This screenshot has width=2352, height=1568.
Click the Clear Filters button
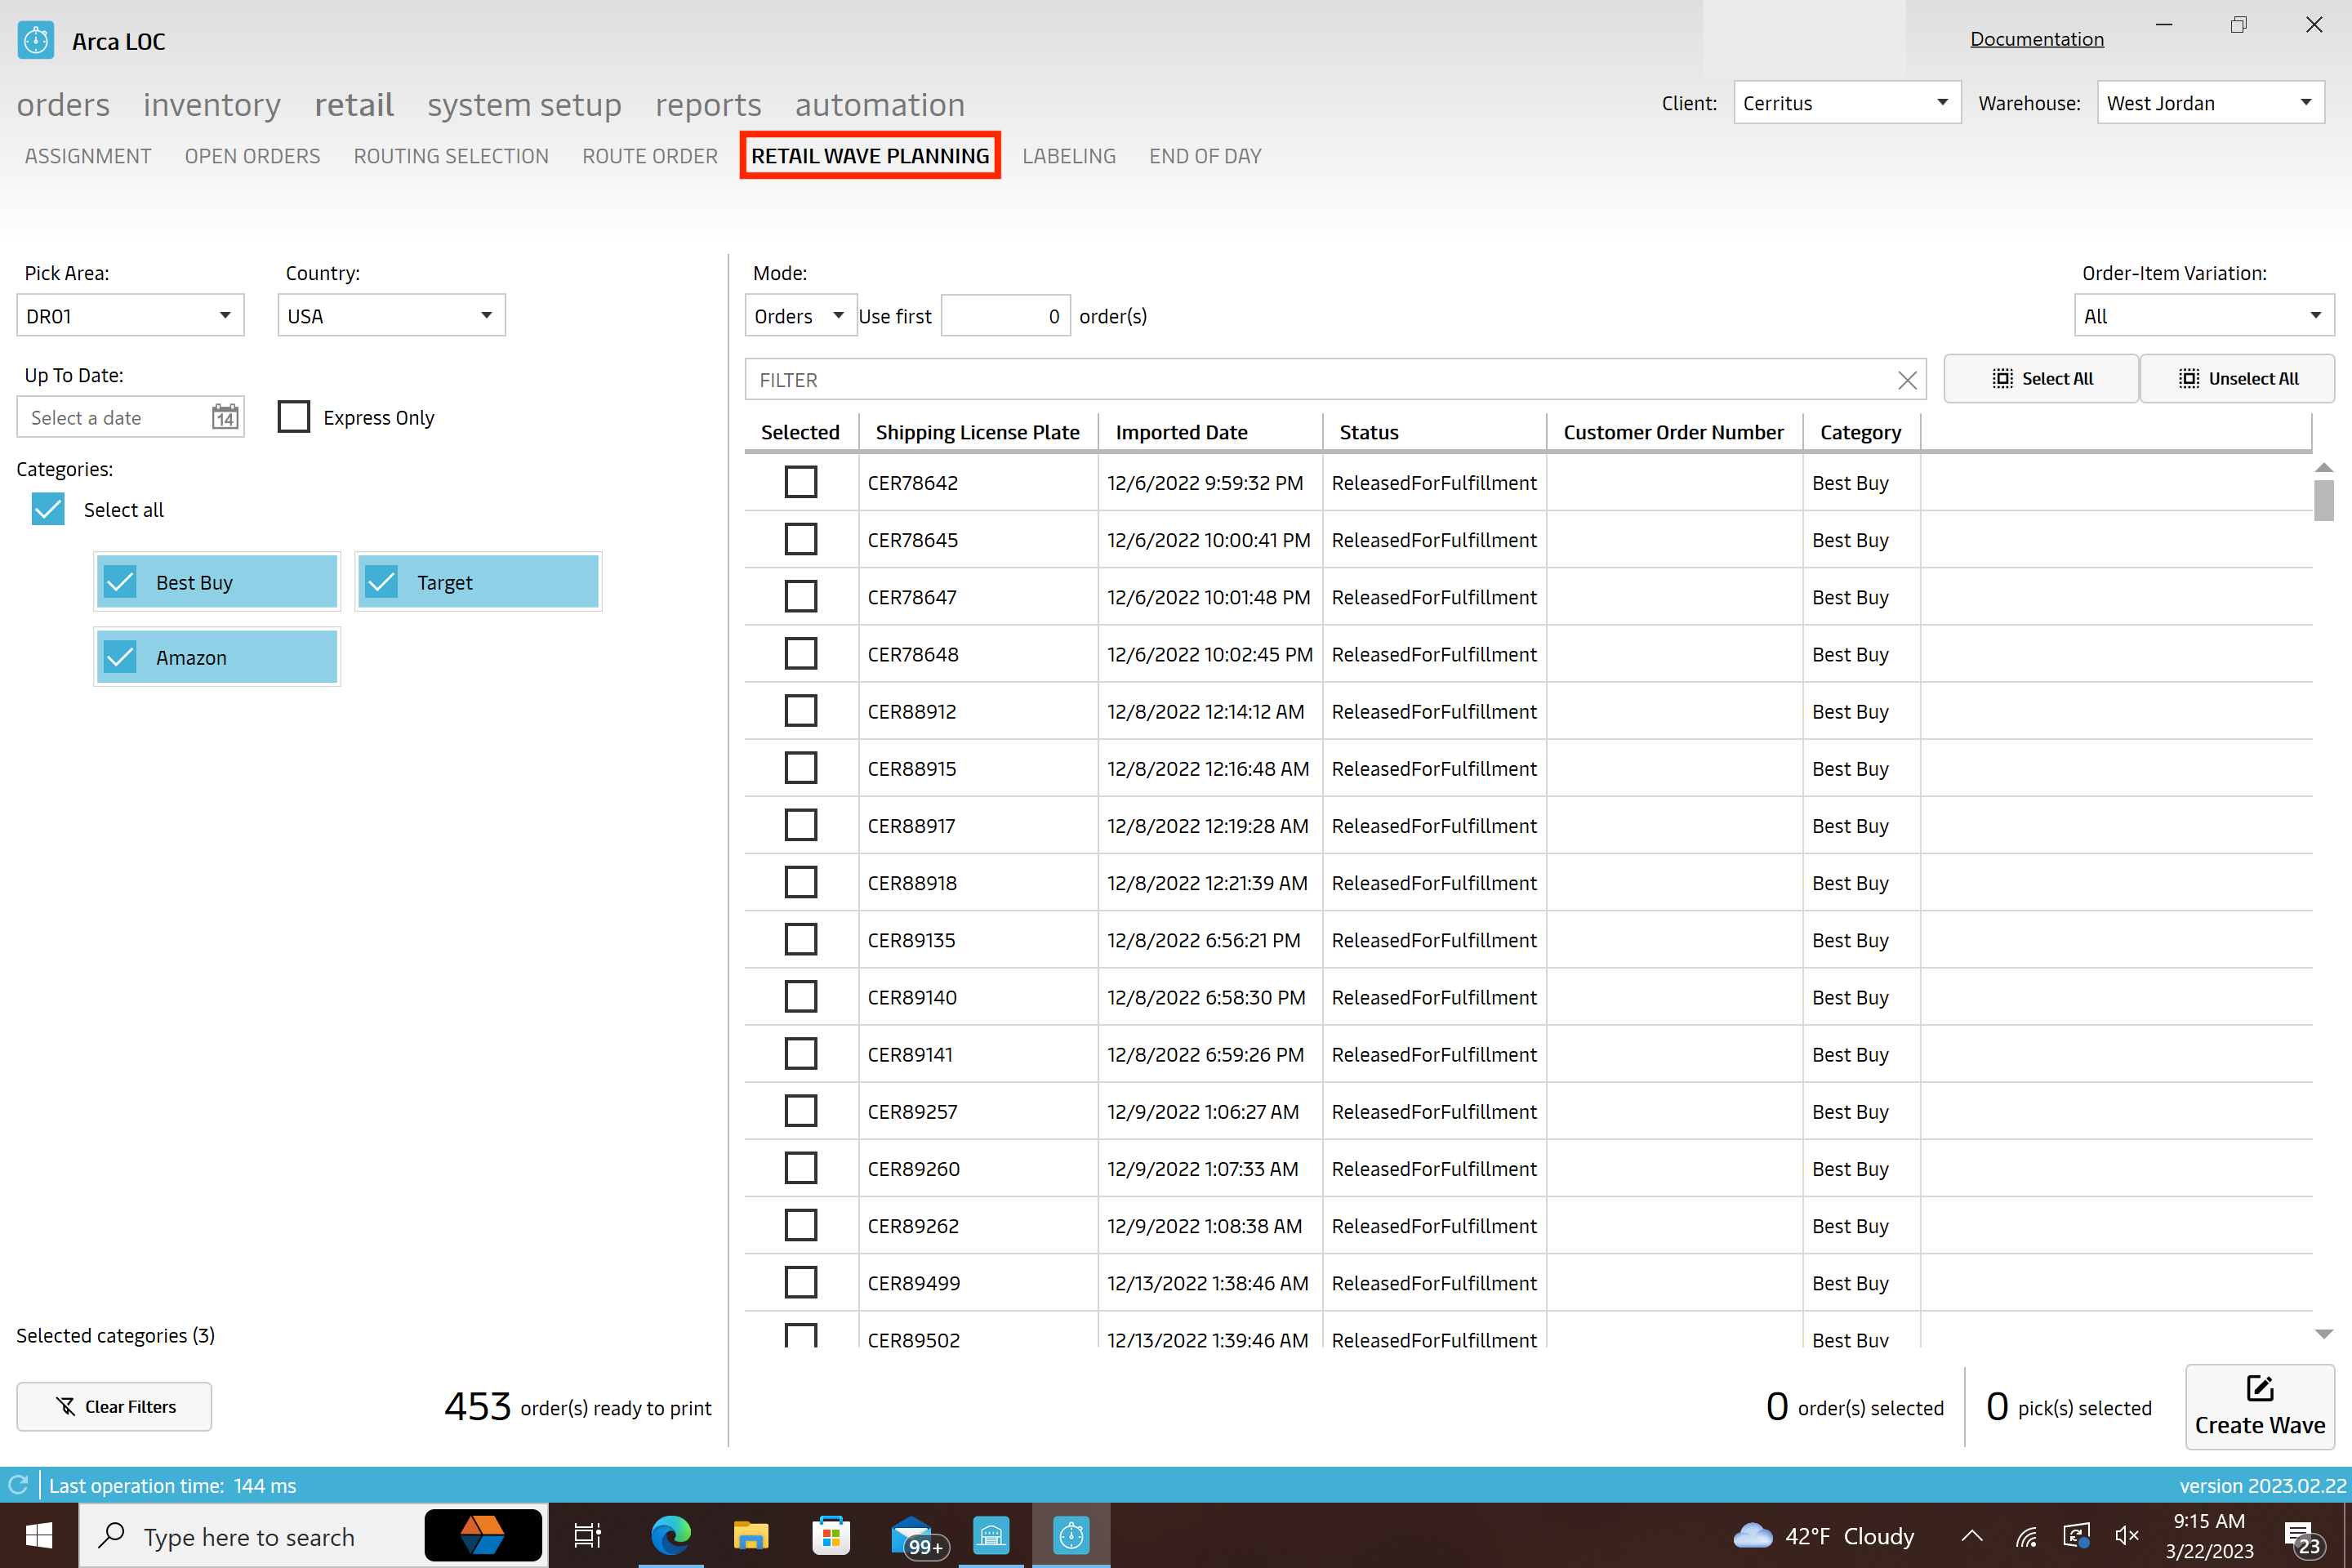click(x=114, y=1405)
